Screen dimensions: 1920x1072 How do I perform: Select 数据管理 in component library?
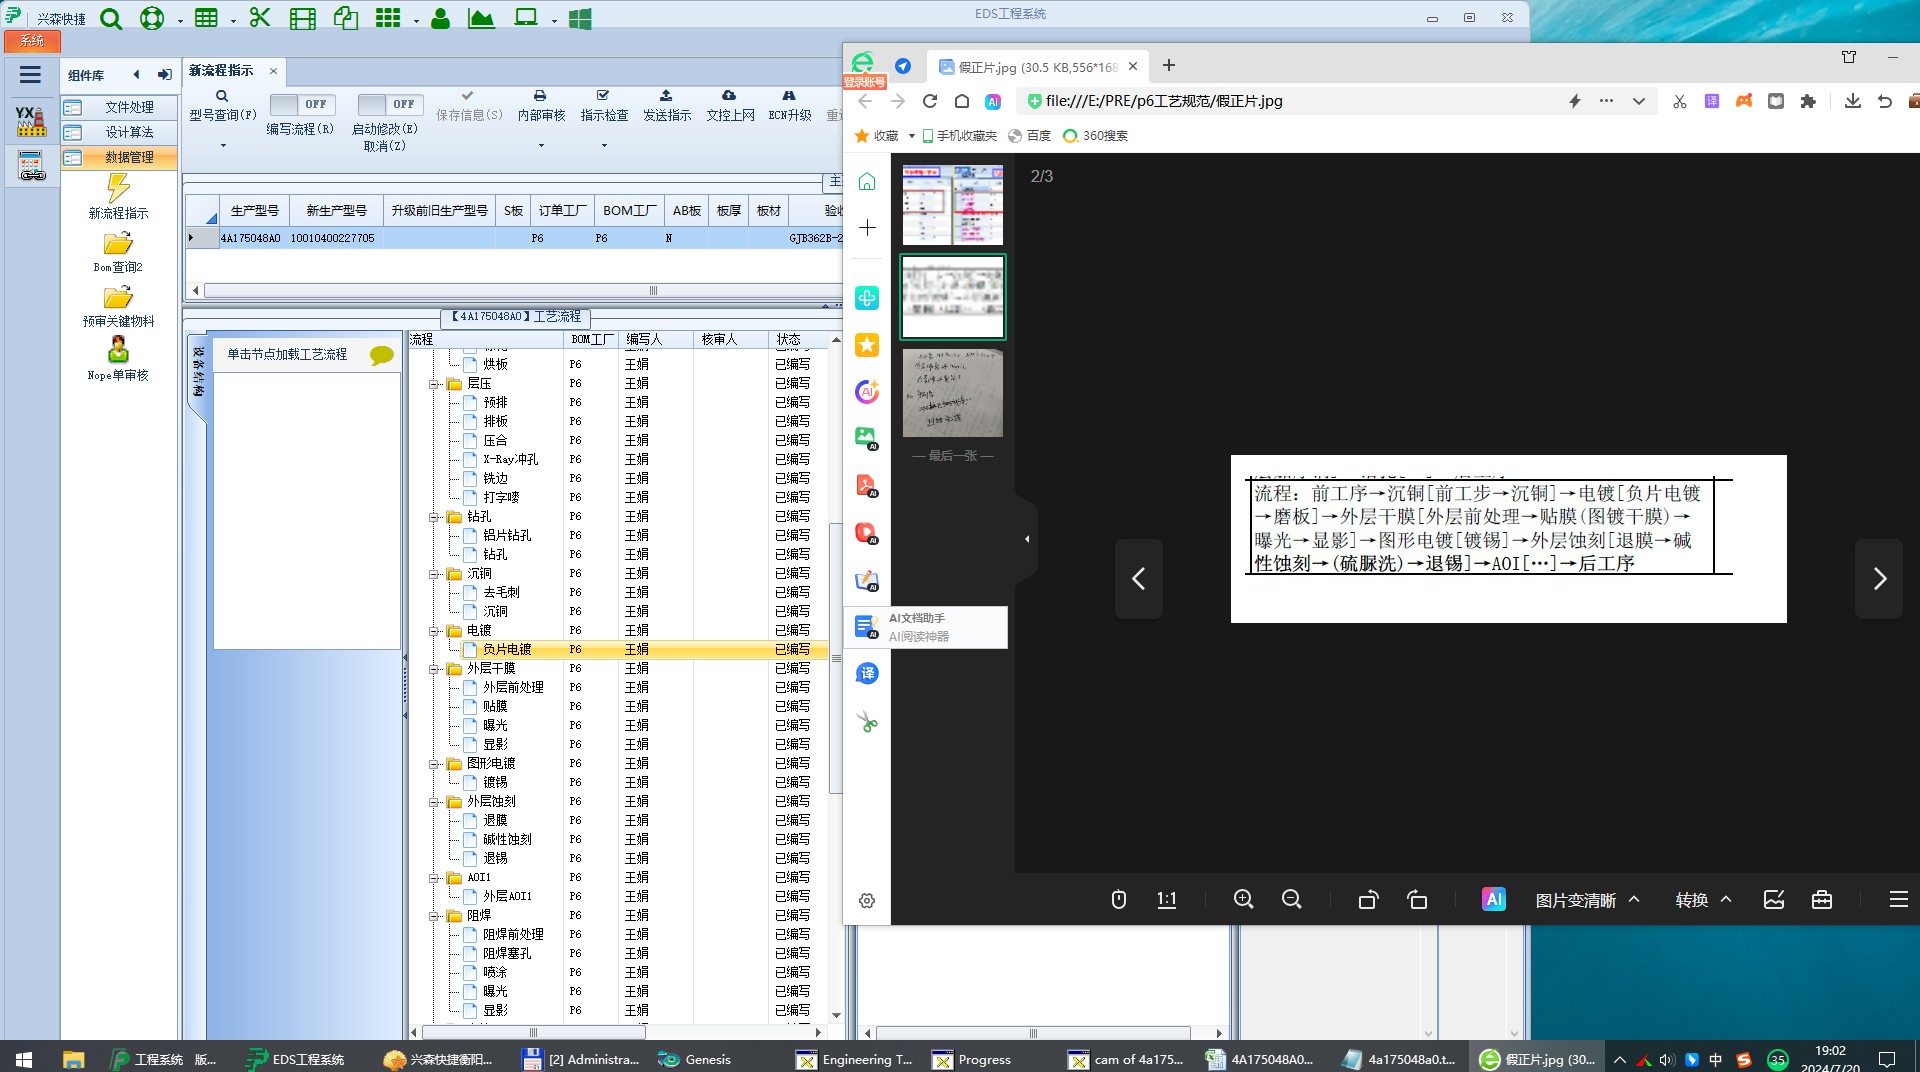pos(120,157)
